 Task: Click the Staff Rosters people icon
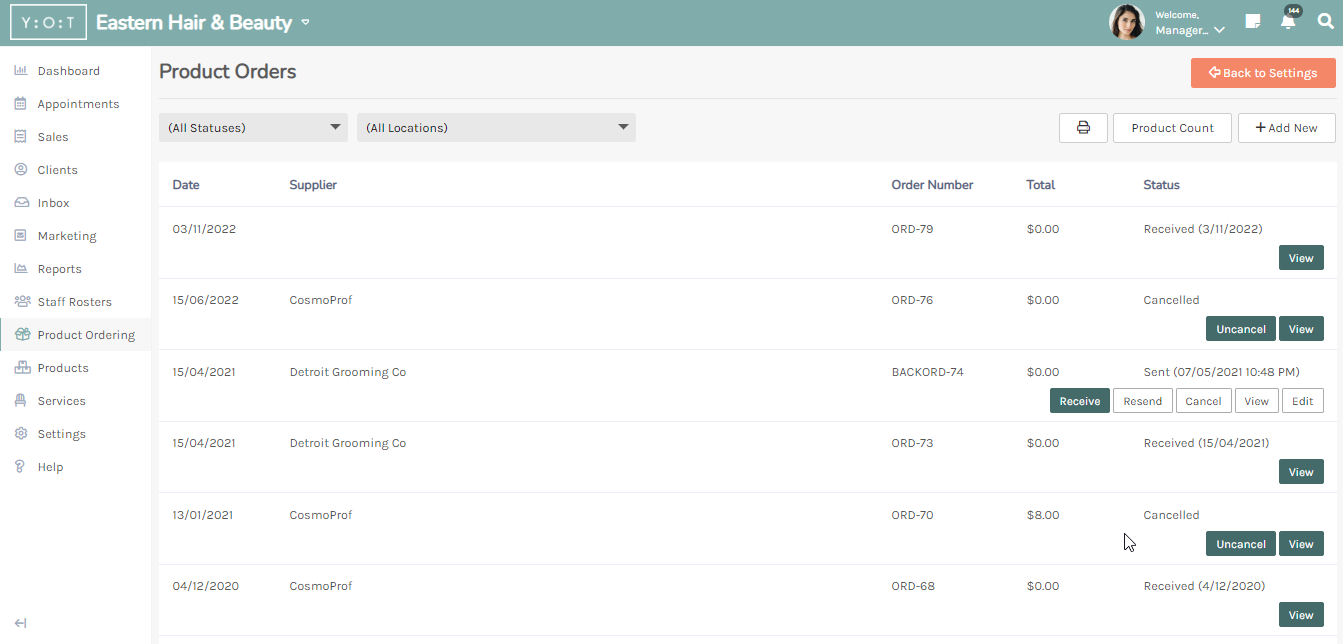21,302
